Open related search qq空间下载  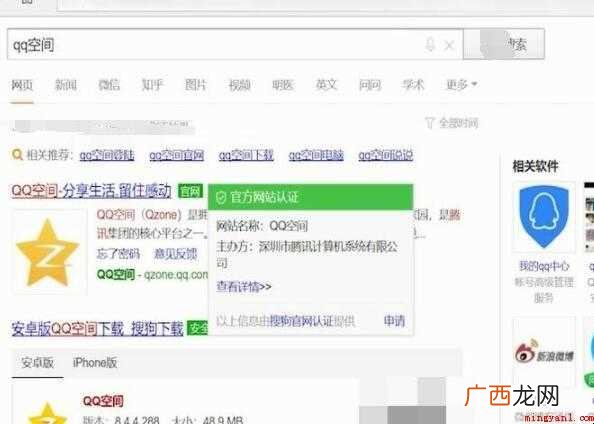[246, 155]
